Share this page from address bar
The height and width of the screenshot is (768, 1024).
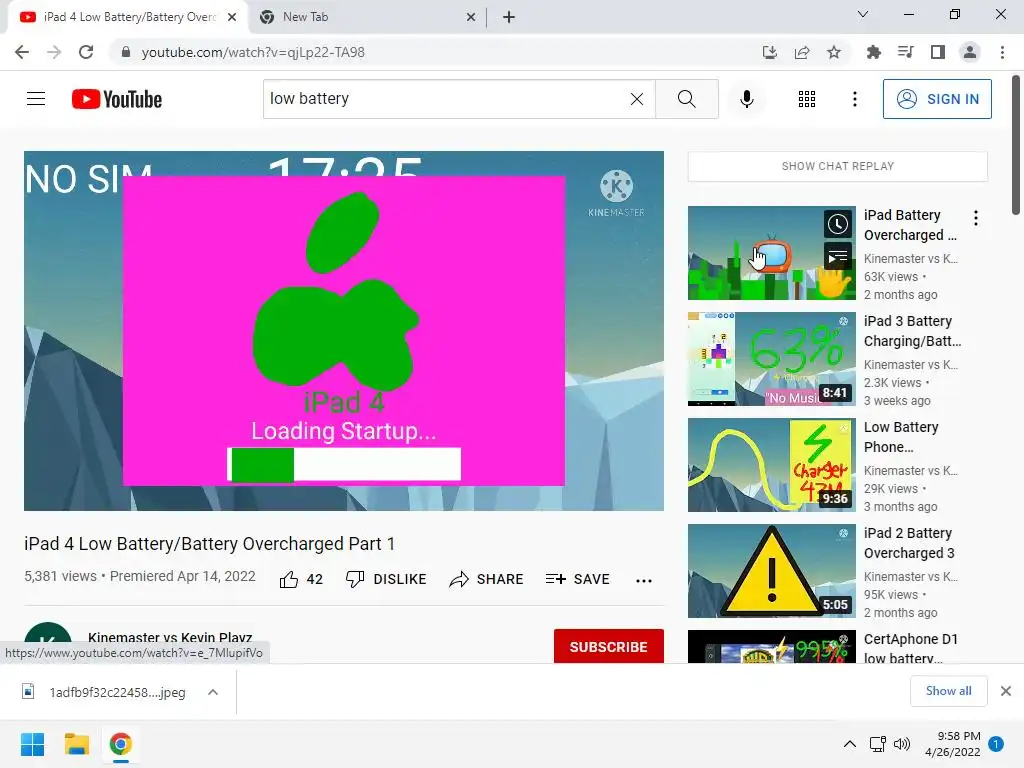802,52
